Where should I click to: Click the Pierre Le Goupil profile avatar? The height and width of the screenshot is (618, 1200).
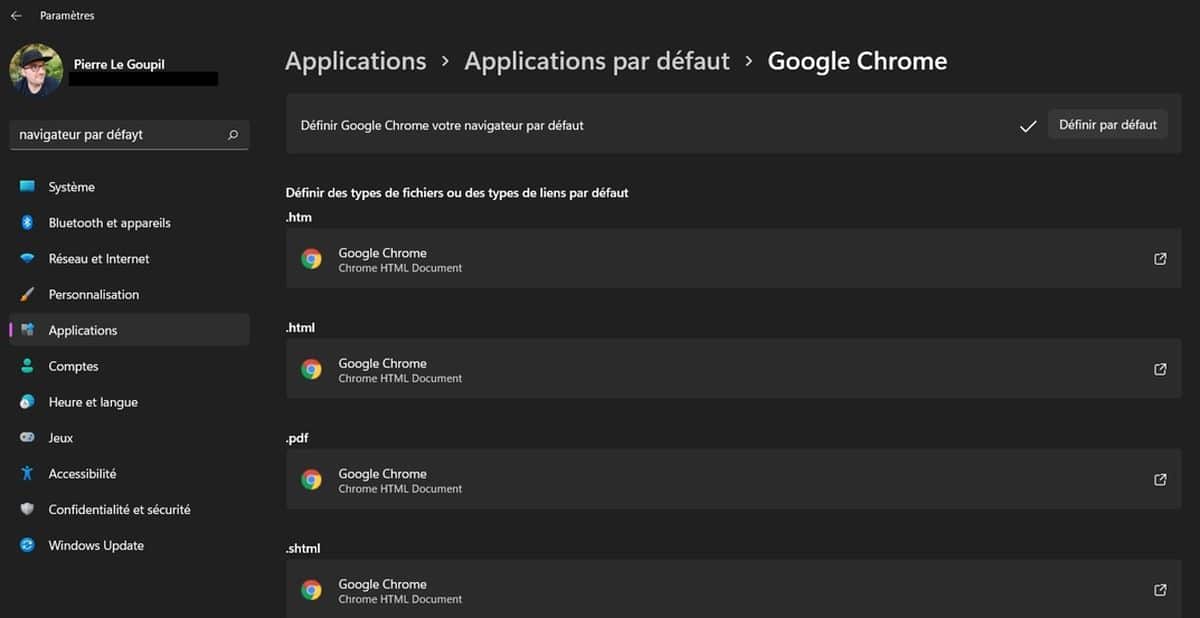(36, 71)
